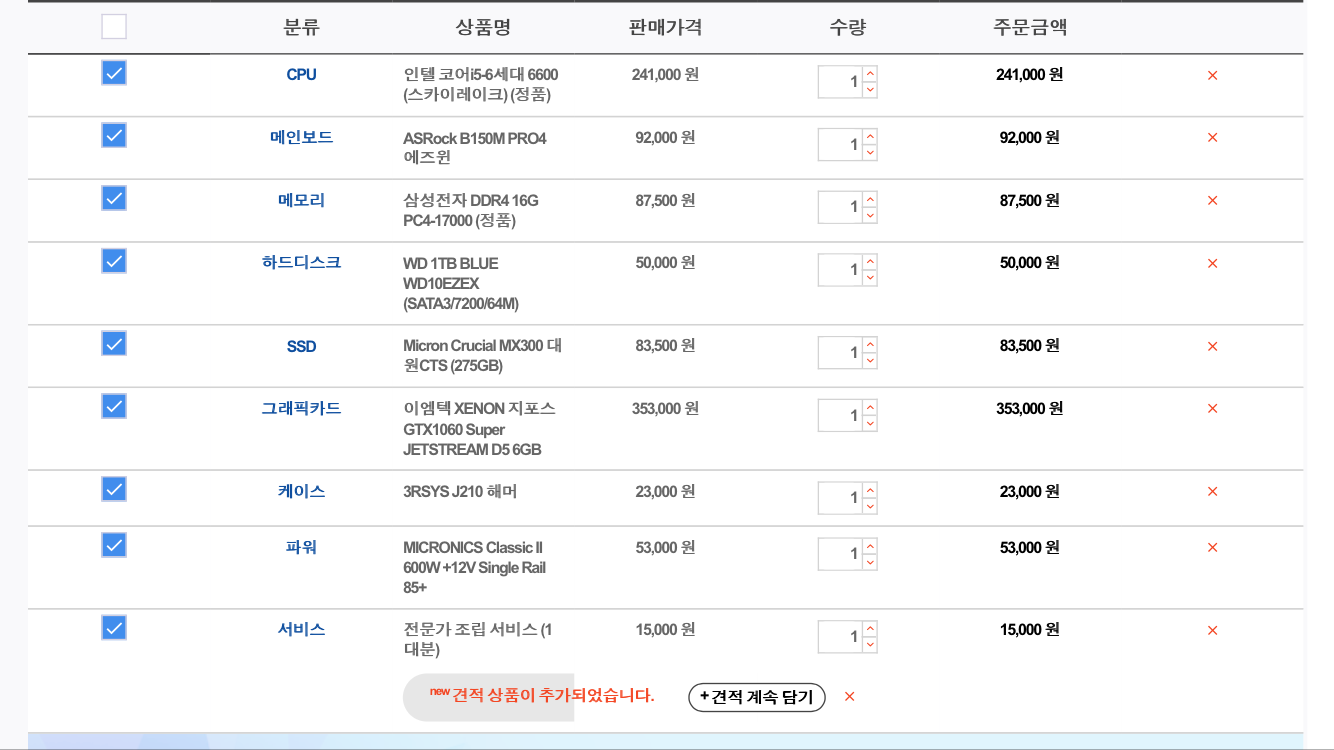Open the 메인보드 category link
1334x750 pixels.
301,138
